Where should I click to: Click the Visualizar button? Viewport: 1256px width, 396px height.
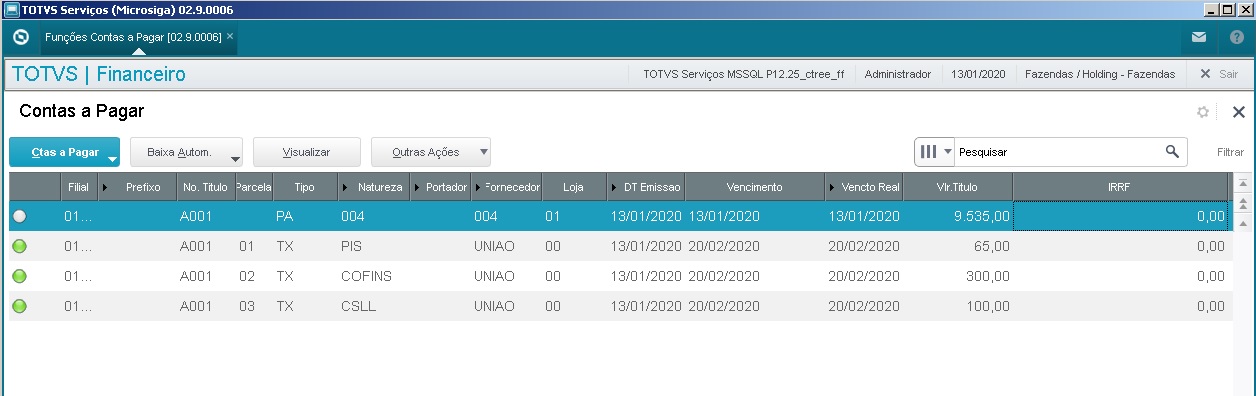[307, 152]
